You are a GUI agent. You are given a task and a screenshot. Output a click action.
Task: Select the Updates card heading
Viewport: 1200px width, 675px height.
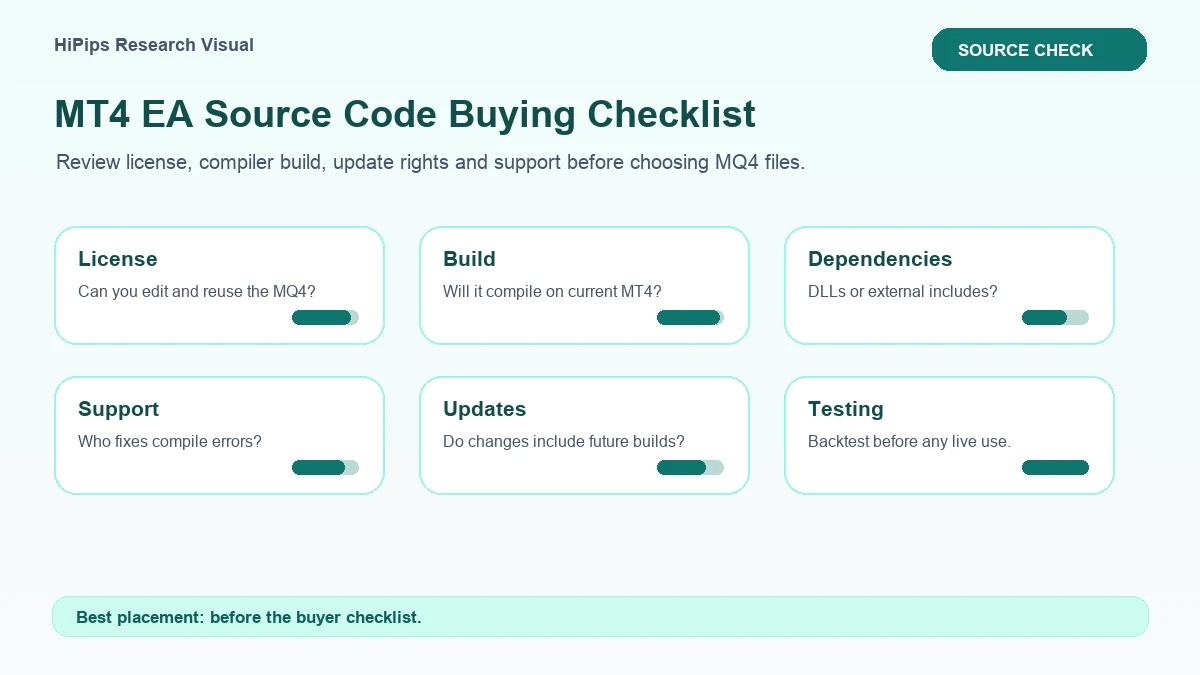point(484,409)
